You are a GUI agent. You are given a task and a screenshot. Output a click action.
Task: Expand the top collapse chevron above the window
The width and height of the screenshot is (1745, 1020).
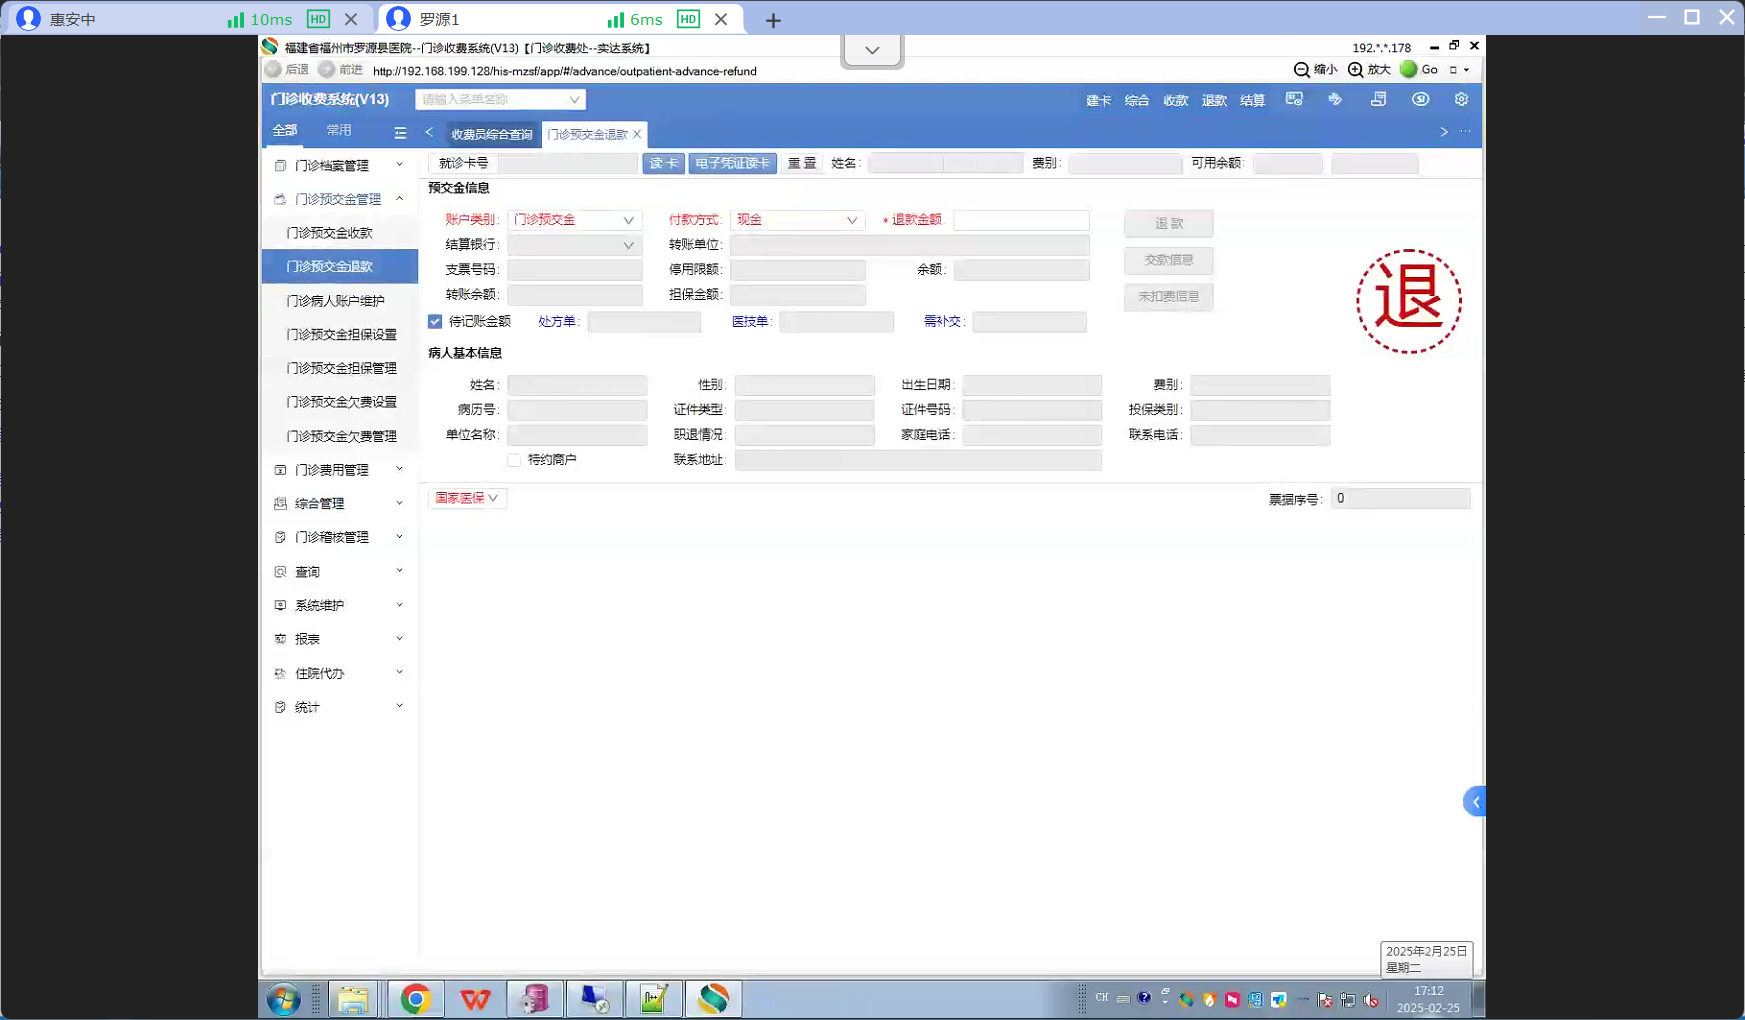click(872, 50)
